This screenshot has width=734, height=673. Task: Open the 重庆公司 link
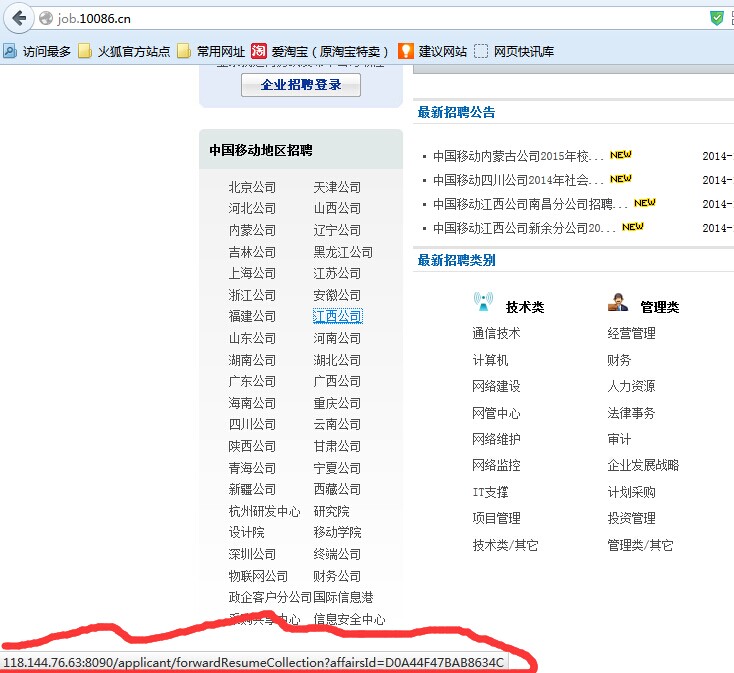tap(337, 403)
